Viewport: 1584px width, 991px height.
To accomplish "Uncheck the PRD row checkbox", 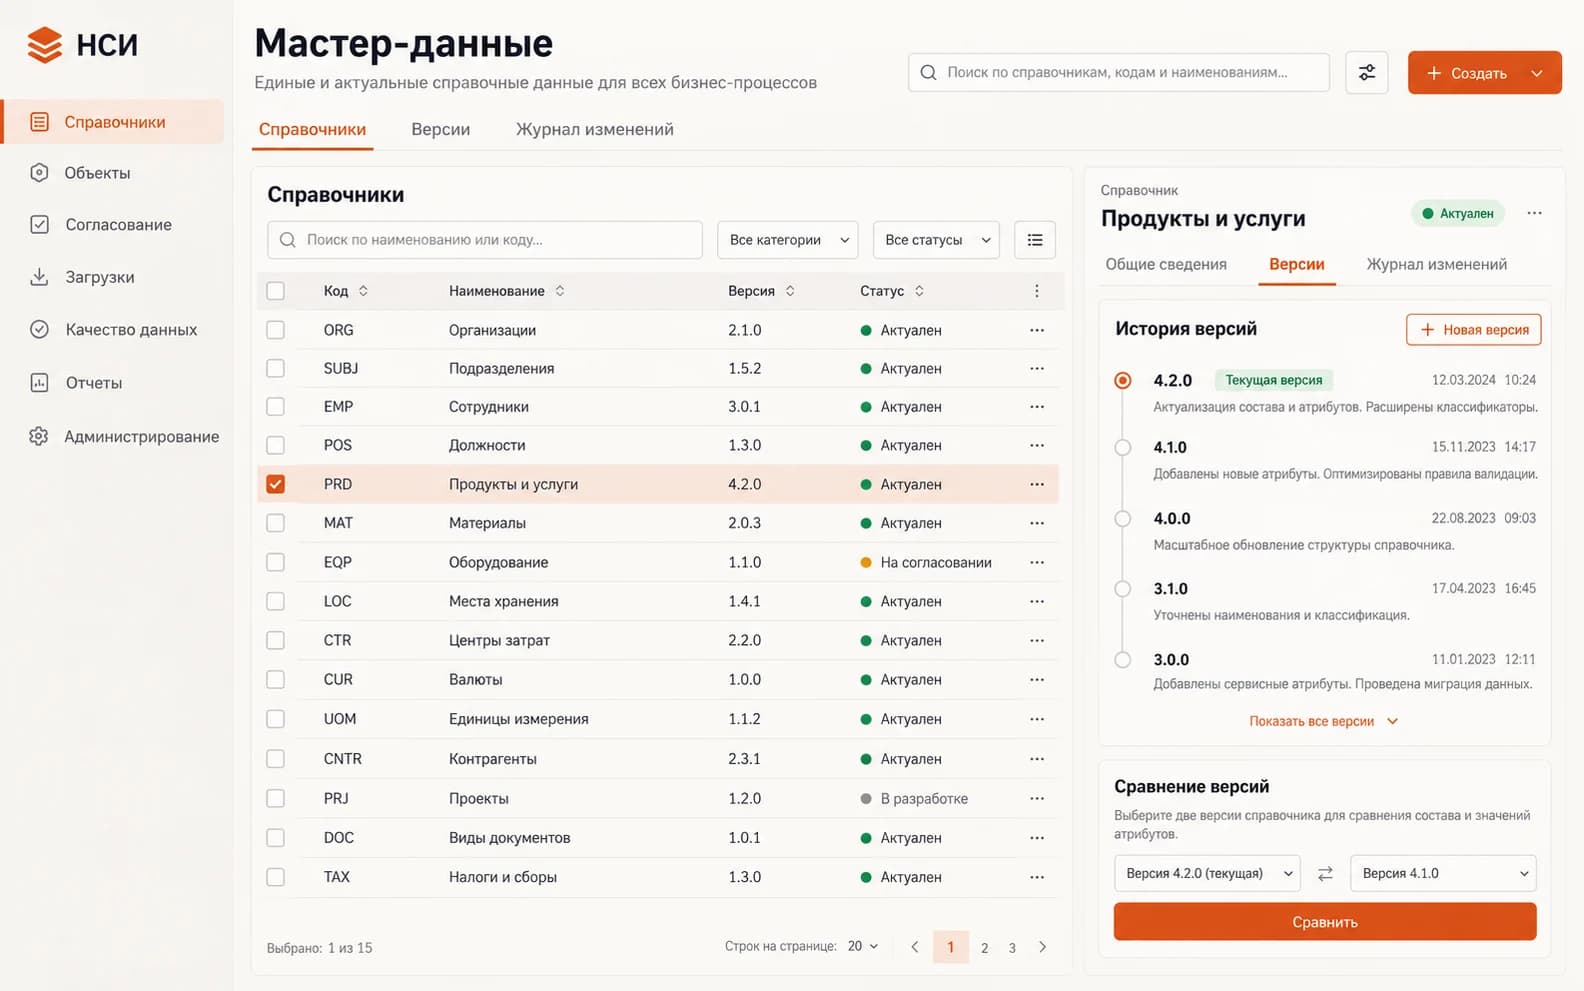I will [276, 484].
